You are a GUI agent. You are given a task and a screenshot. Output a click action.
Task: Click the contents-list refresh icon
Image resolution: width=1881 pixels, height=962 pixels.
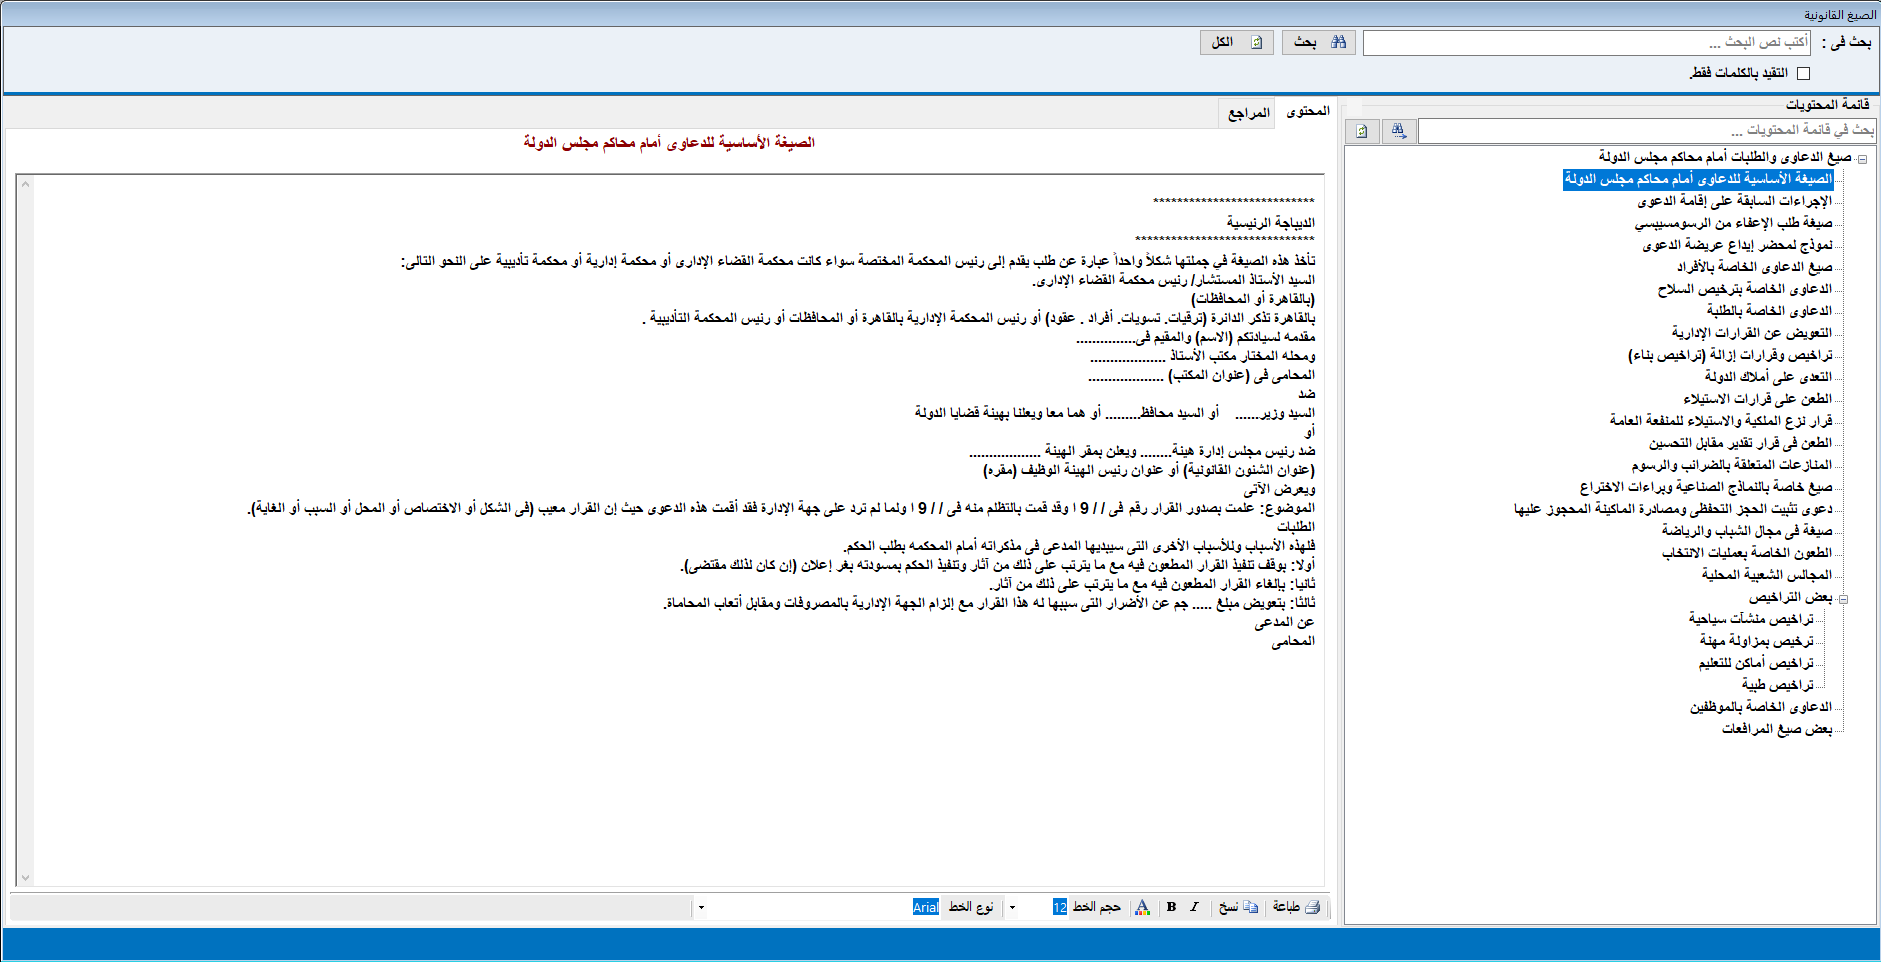[x=1362, y=131]
